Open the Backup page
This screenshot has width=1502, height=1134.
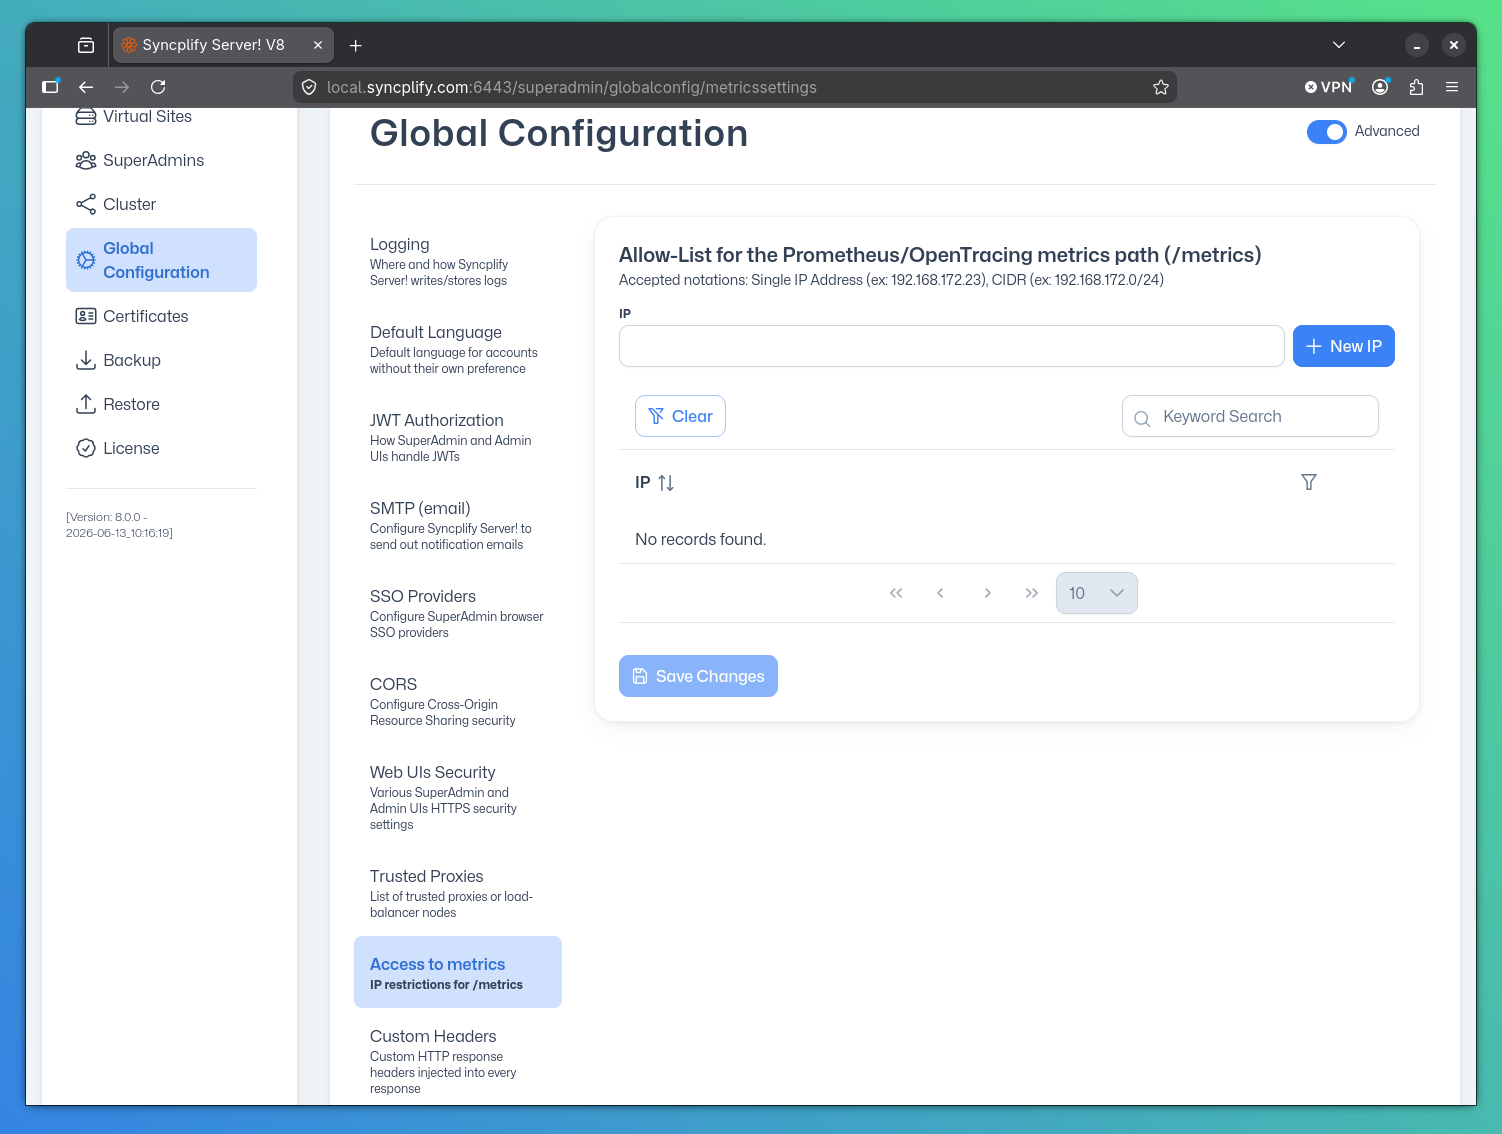pyautogui.click(x=161, y=360)
